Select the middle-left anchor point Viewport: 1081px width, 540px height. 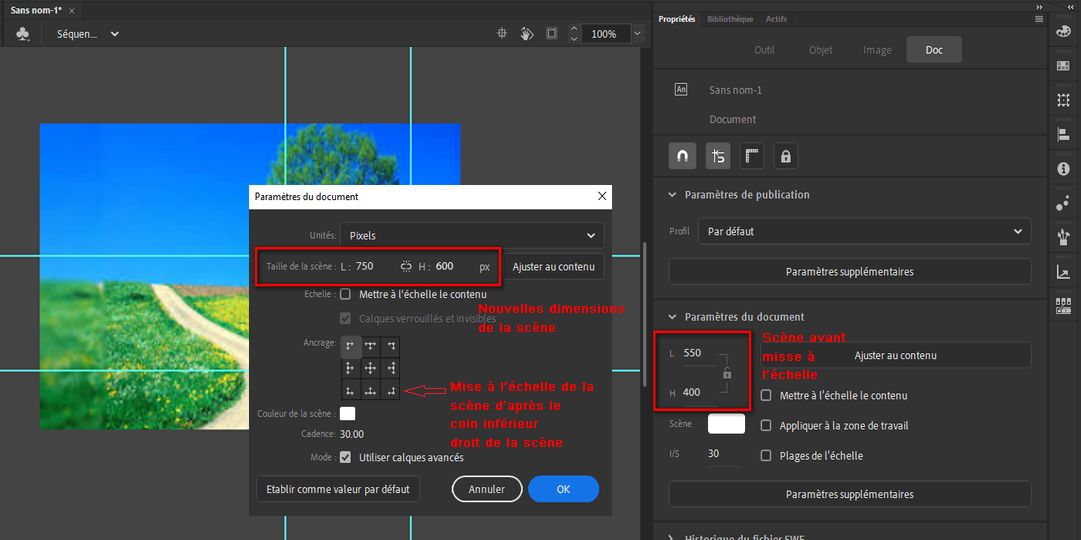(x=351, y=368)
